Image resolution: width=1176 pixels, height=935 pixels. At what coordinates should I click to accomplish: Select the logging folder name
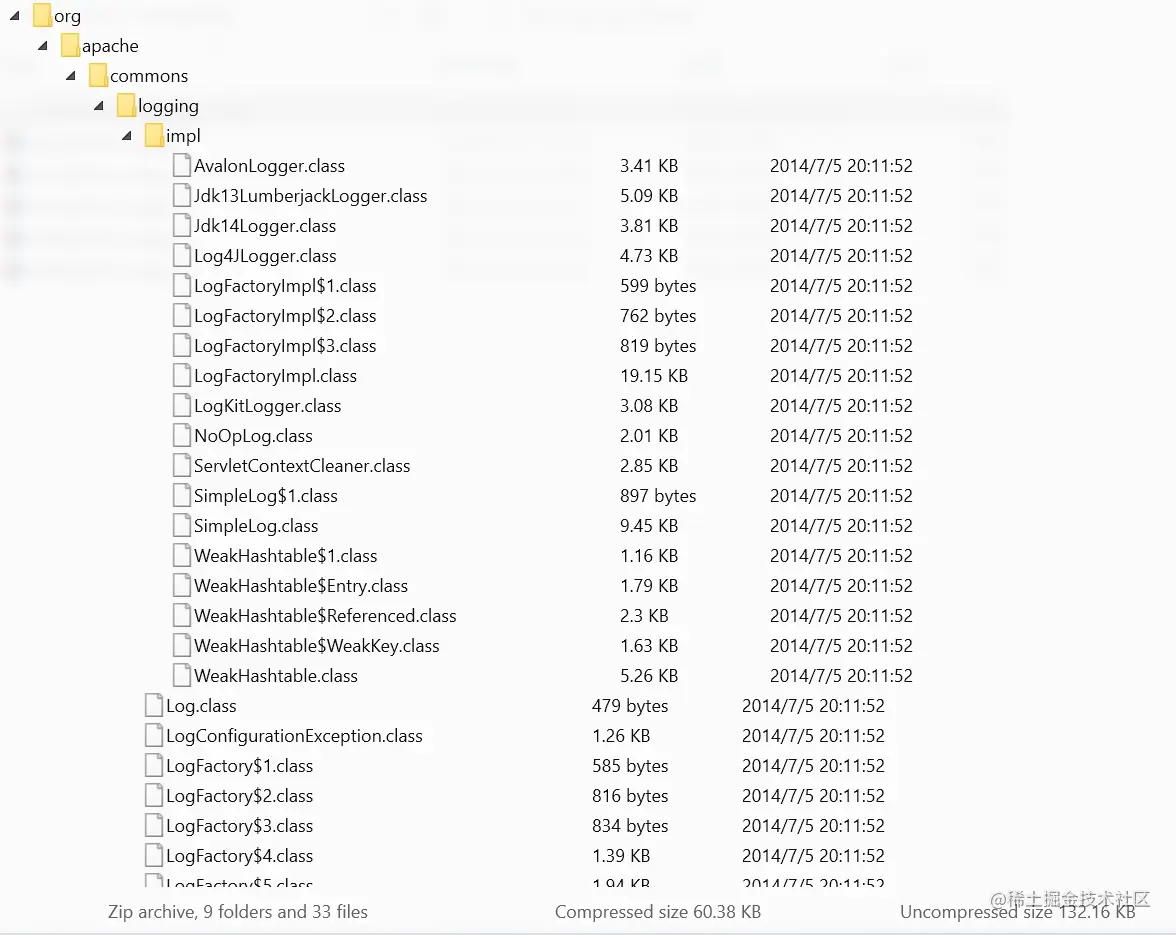[x=168, y=106]
